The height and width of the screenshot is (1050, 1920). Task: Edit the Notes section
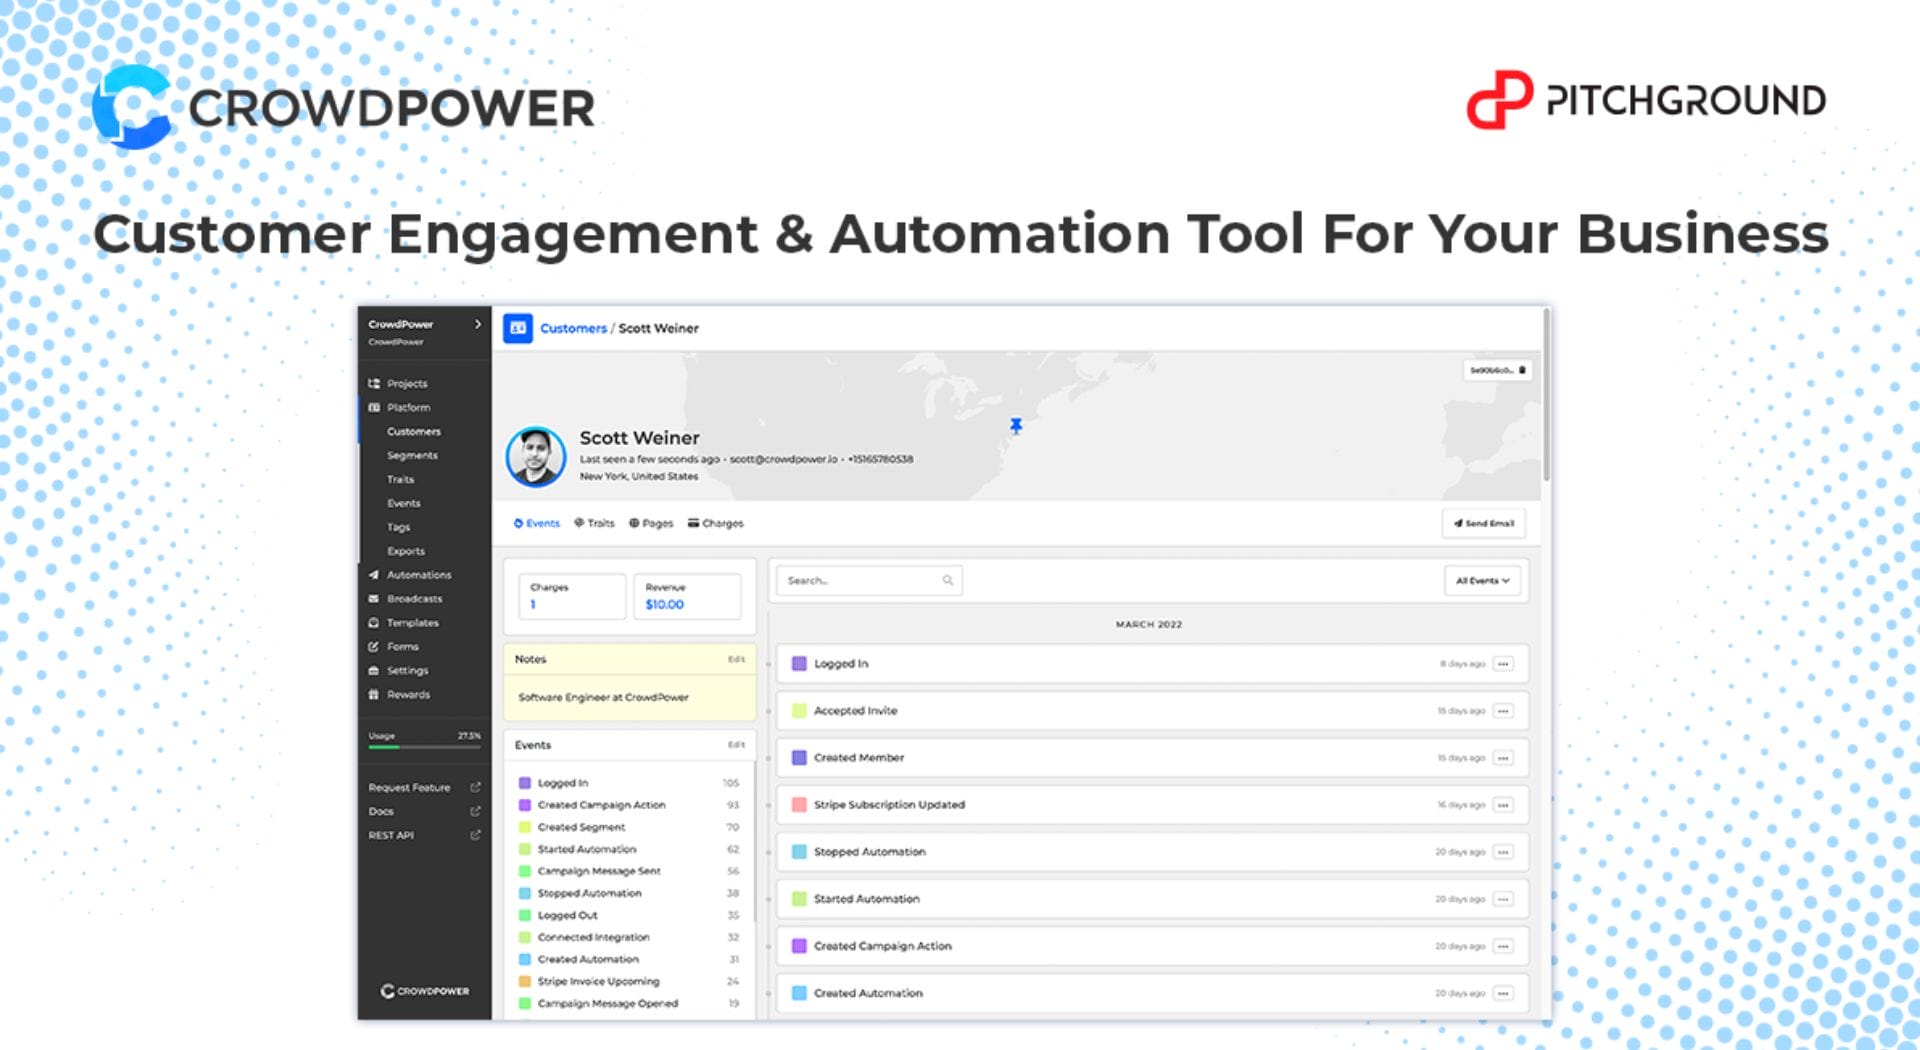tap(736, 660)
